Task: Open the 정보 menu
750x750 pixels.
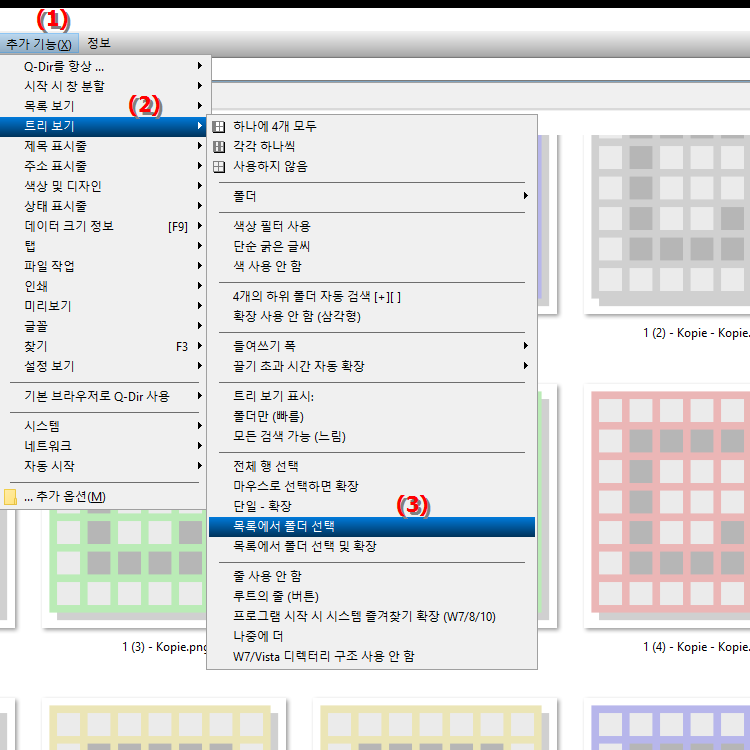Action: click(x=99, y=44)
